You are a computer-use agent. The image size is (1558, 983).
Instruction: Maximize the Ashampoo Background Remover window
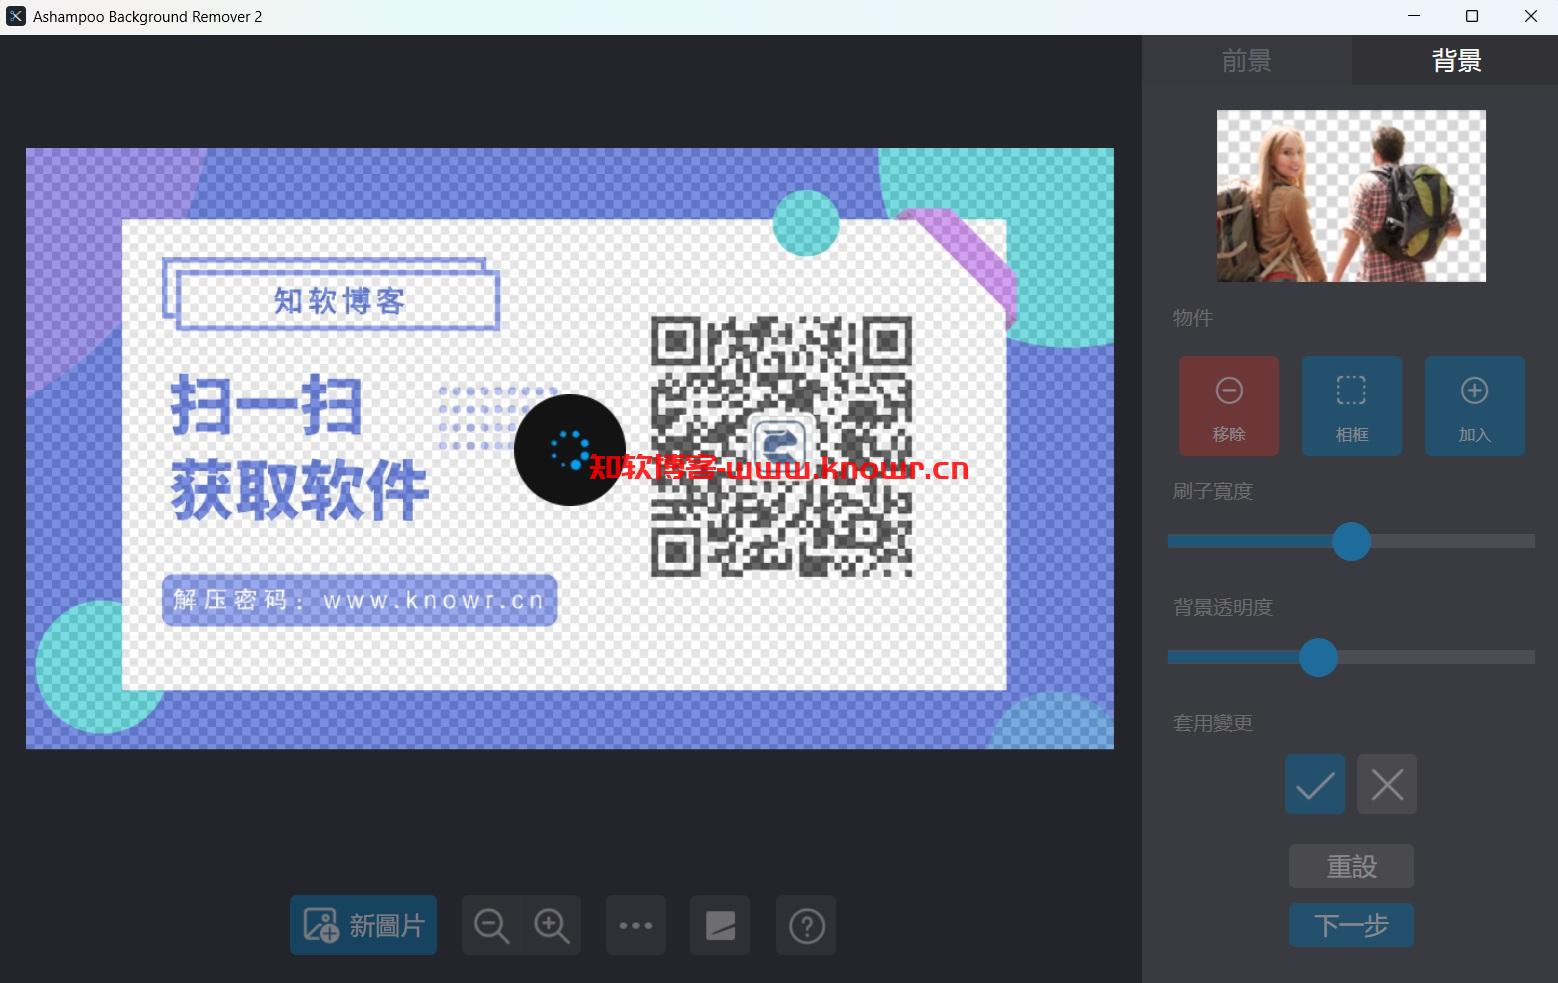[x=1472, y=16]
